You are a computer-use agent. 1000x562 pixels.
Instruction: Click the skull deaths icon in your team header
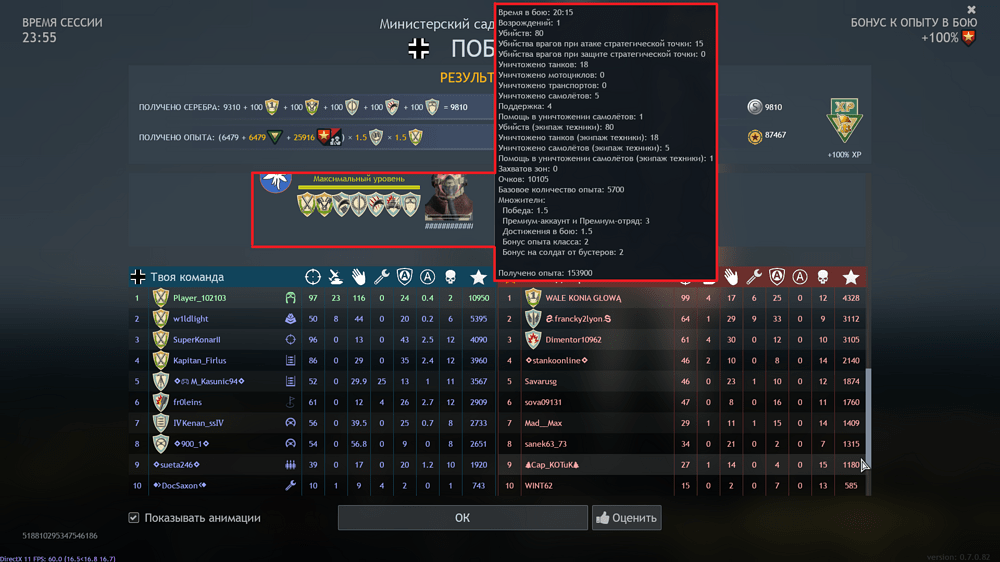coord(450,277)
